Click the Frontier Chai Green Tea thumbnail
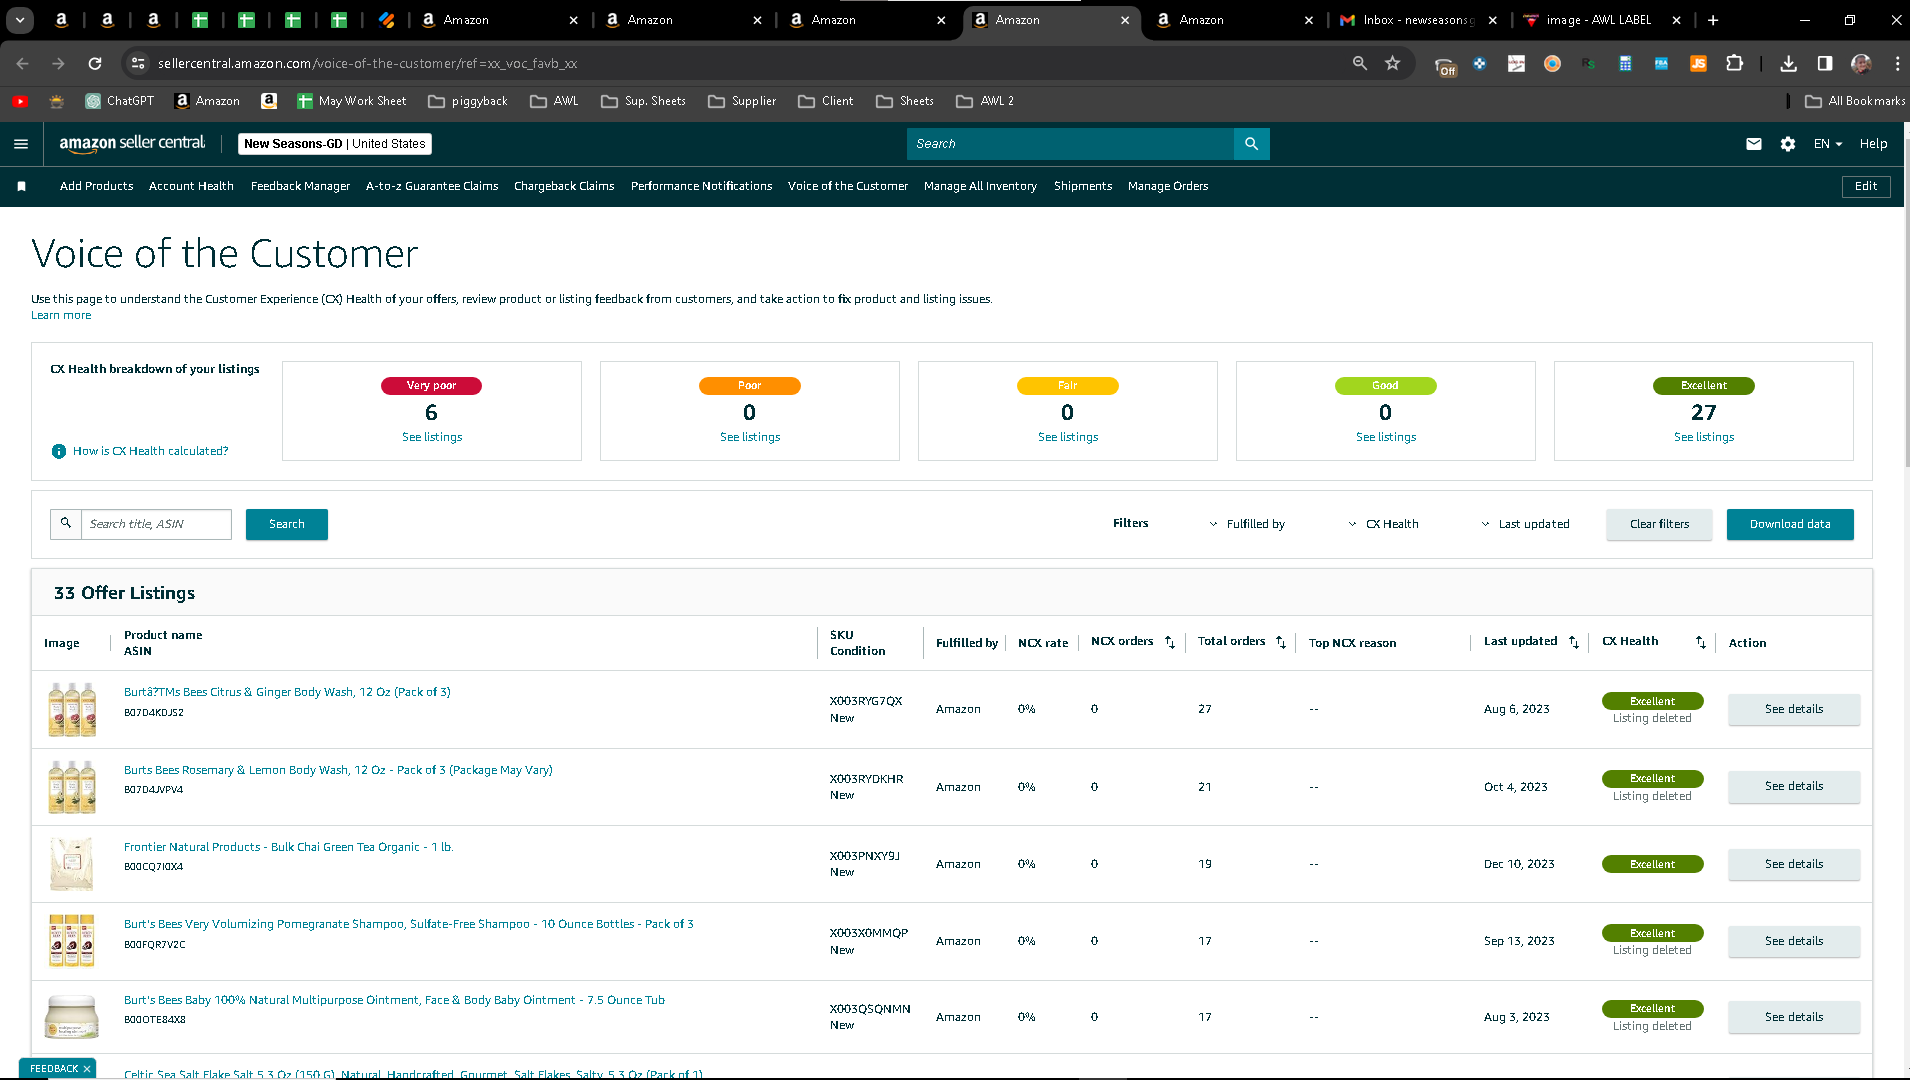Image resolution: width=1910 pixels, height=1080 pixels. pos(72,864)
